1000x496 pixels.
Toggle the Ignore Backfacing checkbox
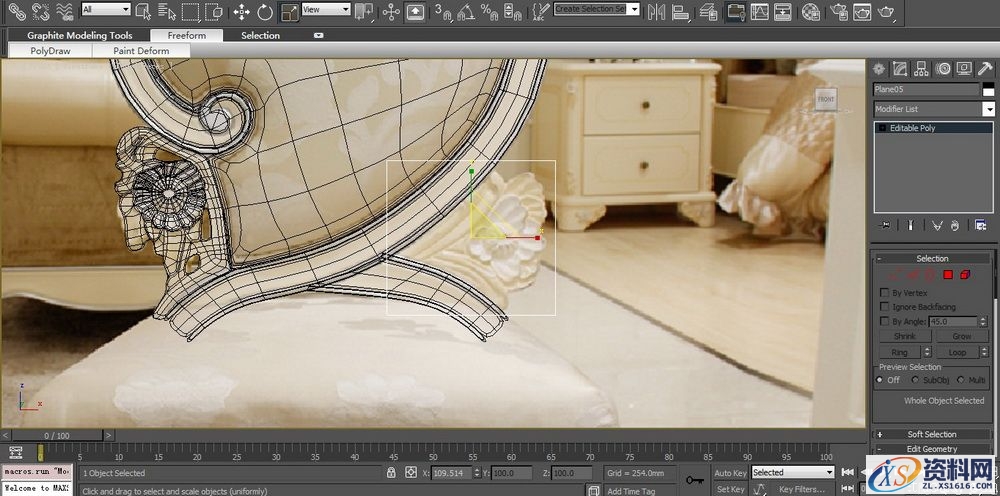884,307
